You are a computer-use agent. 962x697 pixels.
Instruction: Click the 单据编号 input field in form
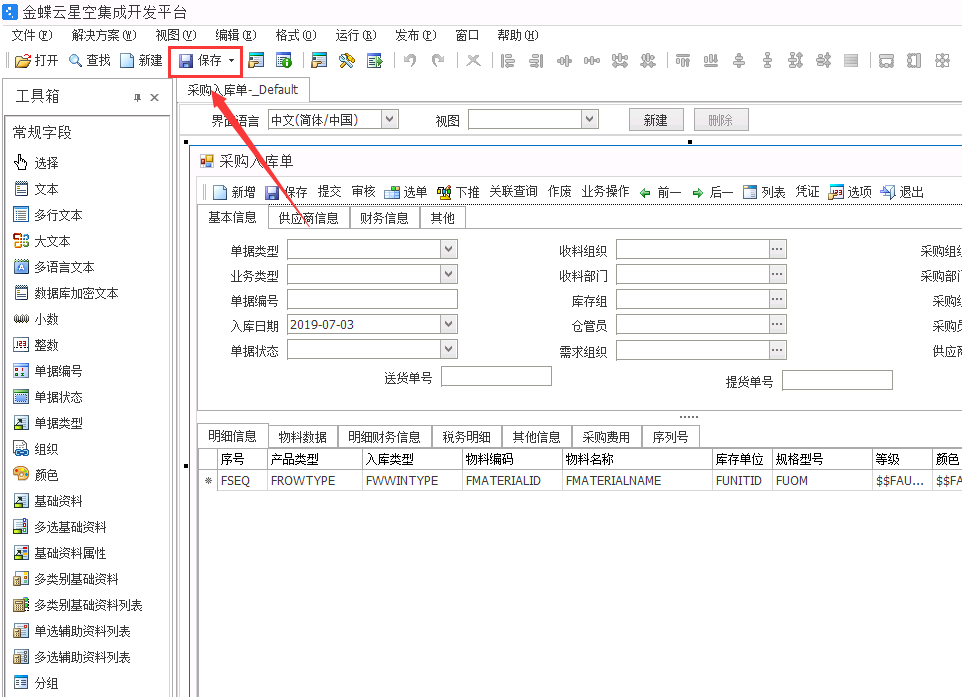[x=372, y=299]
